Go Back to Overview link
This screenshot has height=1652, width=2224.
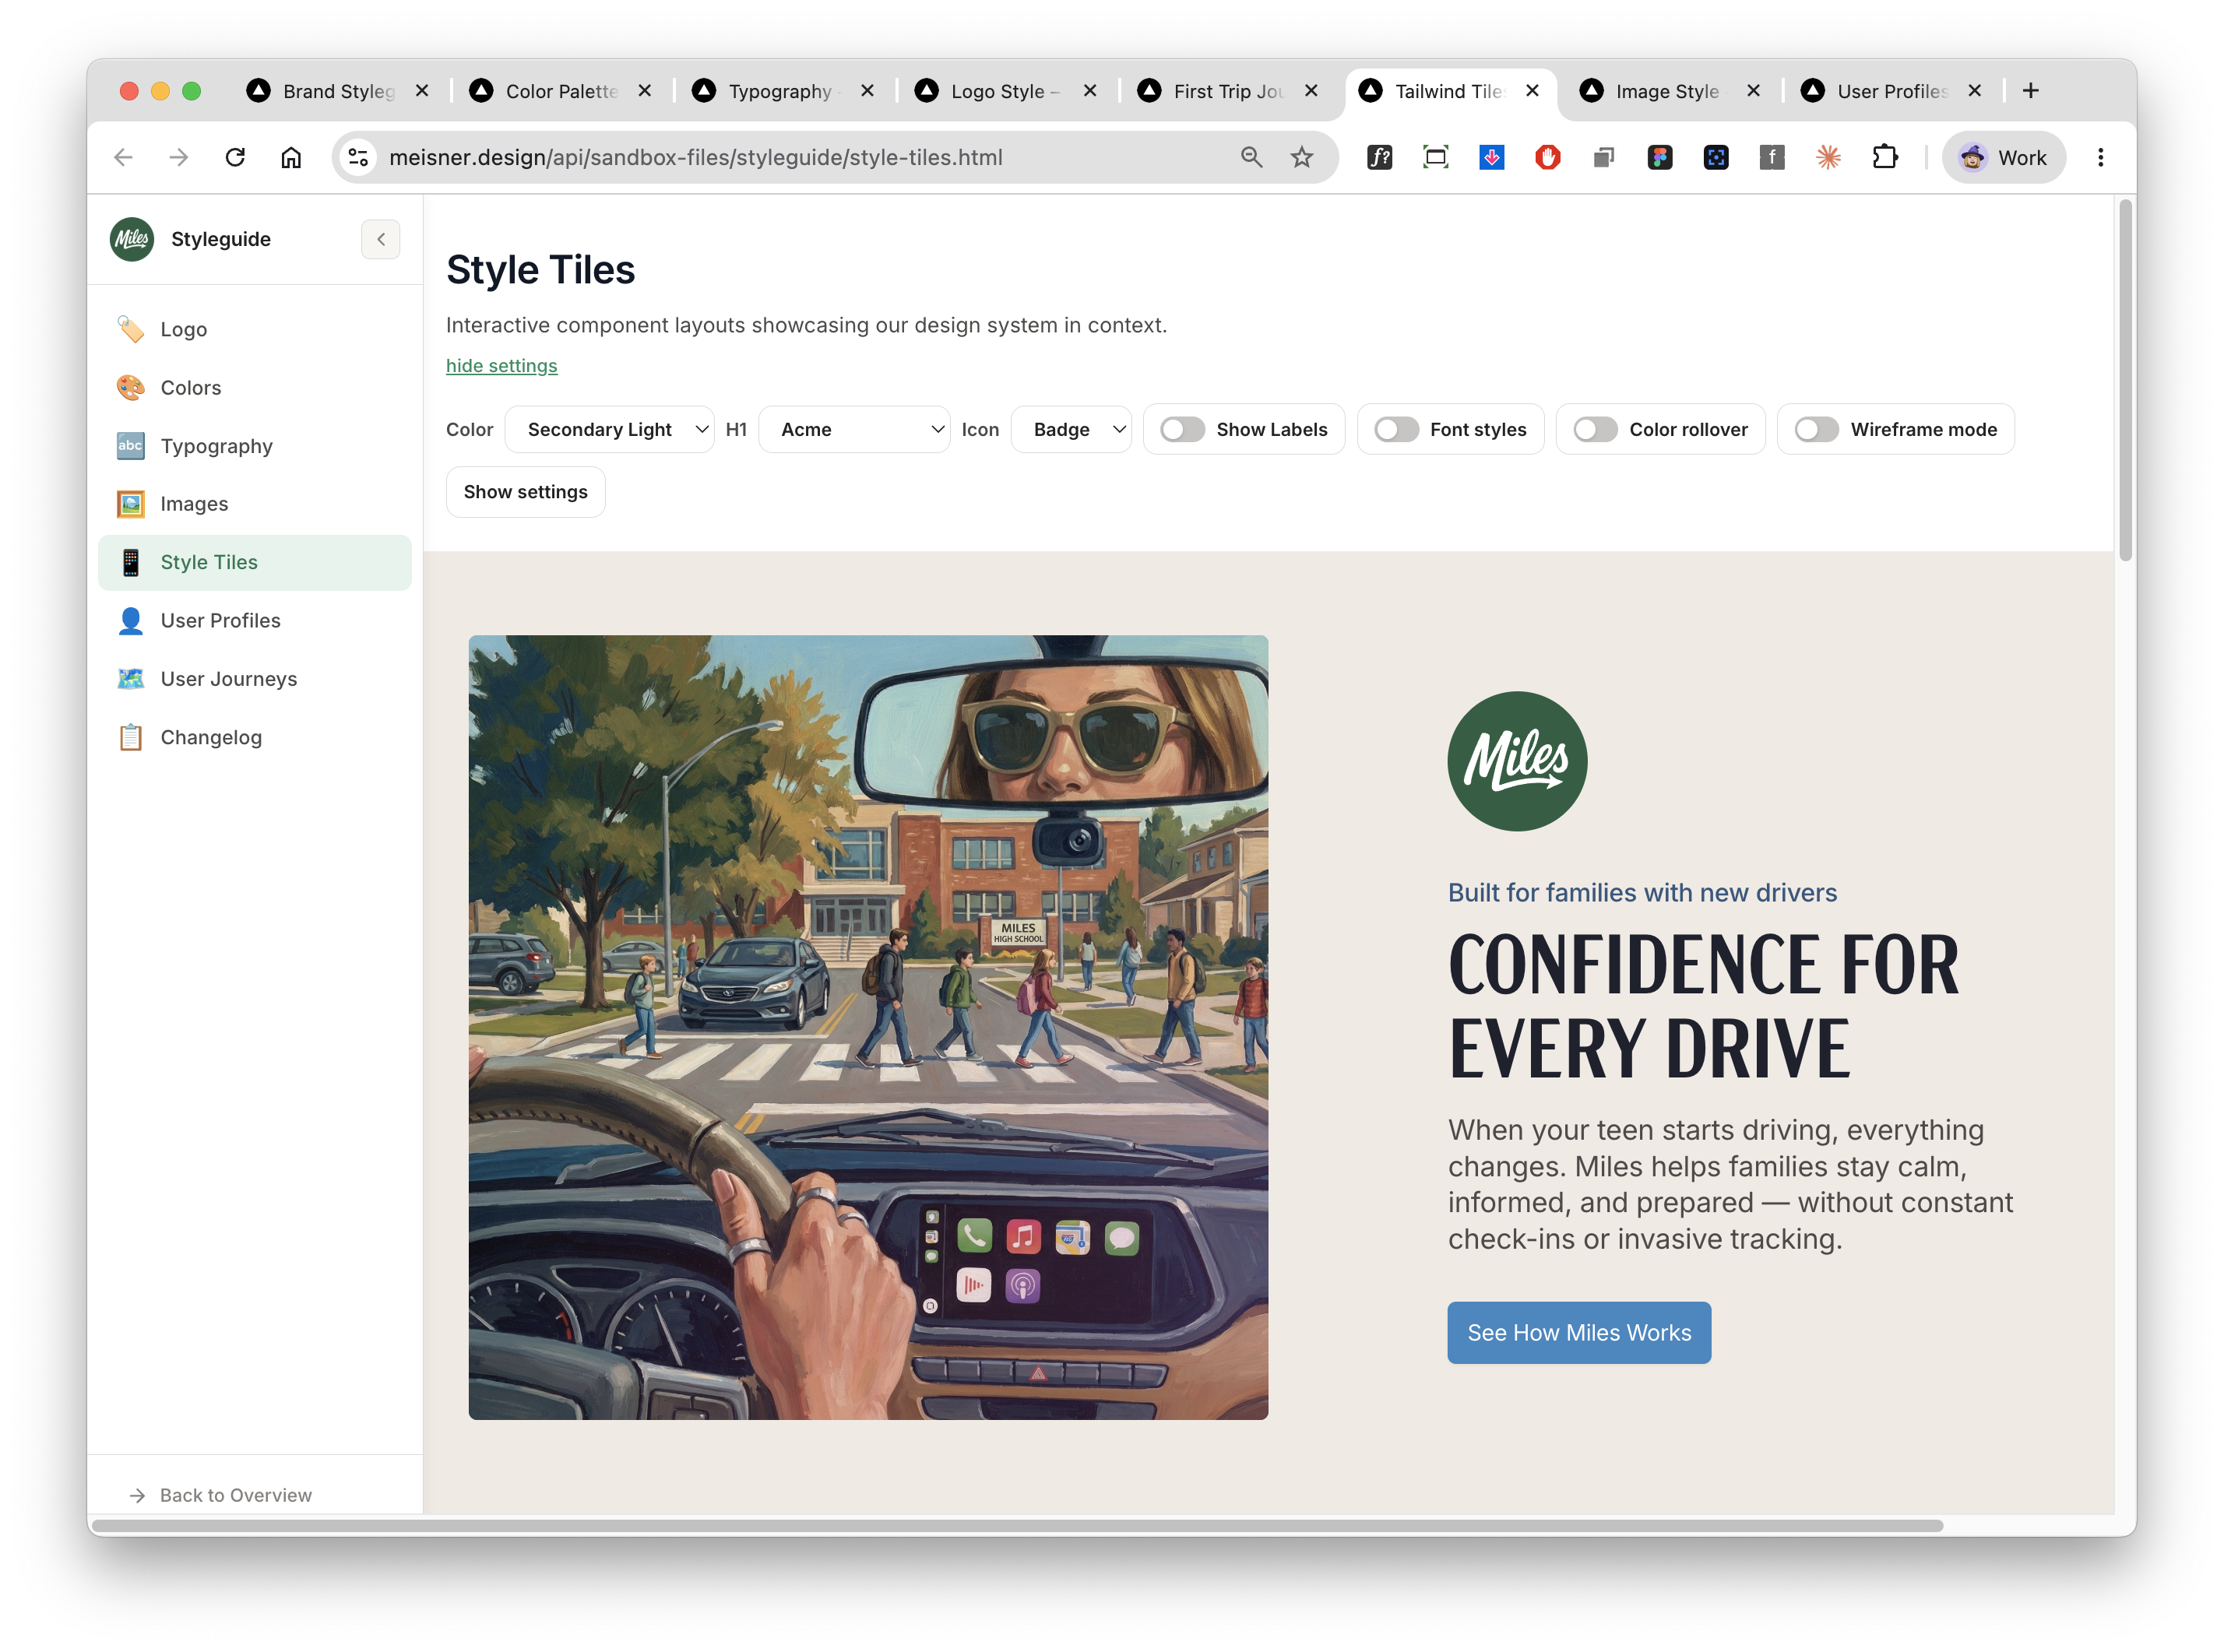222,1495
